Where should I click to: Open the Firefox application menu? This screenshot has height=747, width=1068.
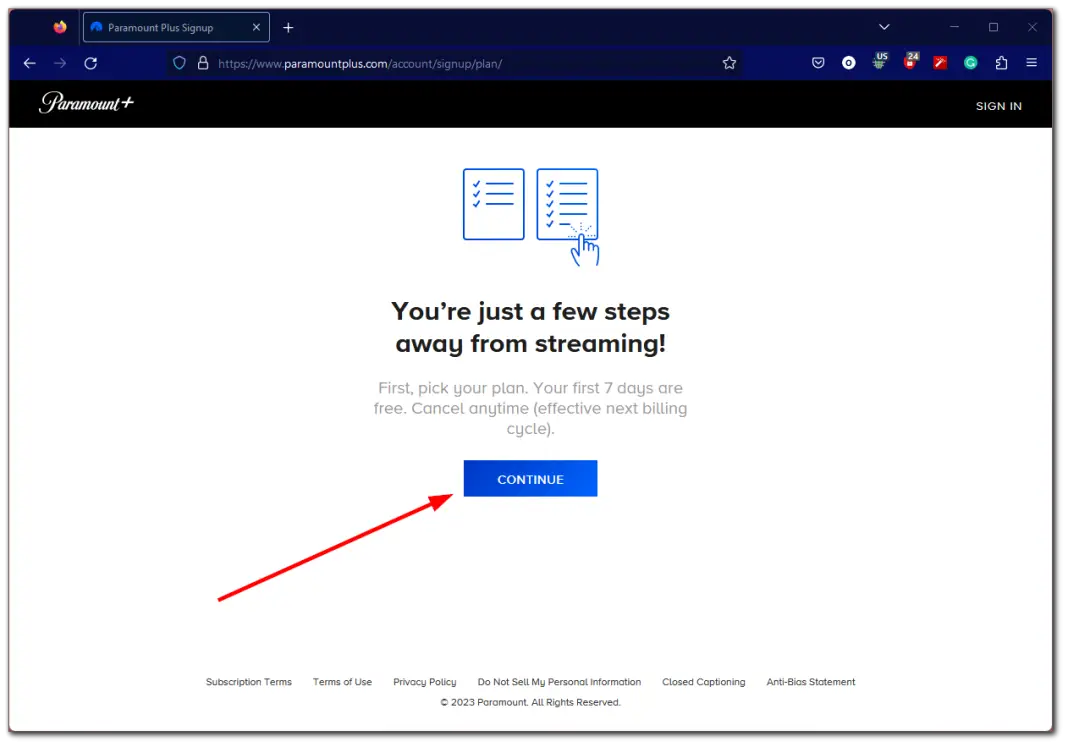1031,63
